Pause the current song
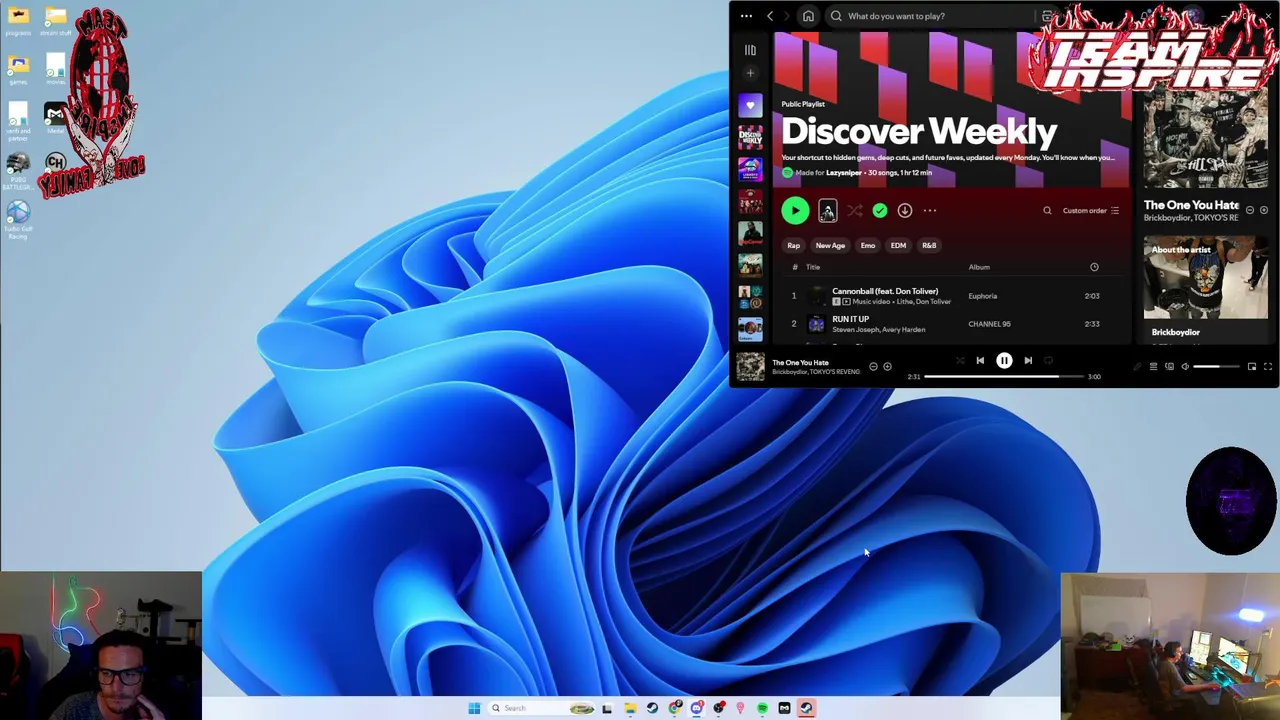This screenshot has height=720, width=1280. click(x=1004, y=361)
